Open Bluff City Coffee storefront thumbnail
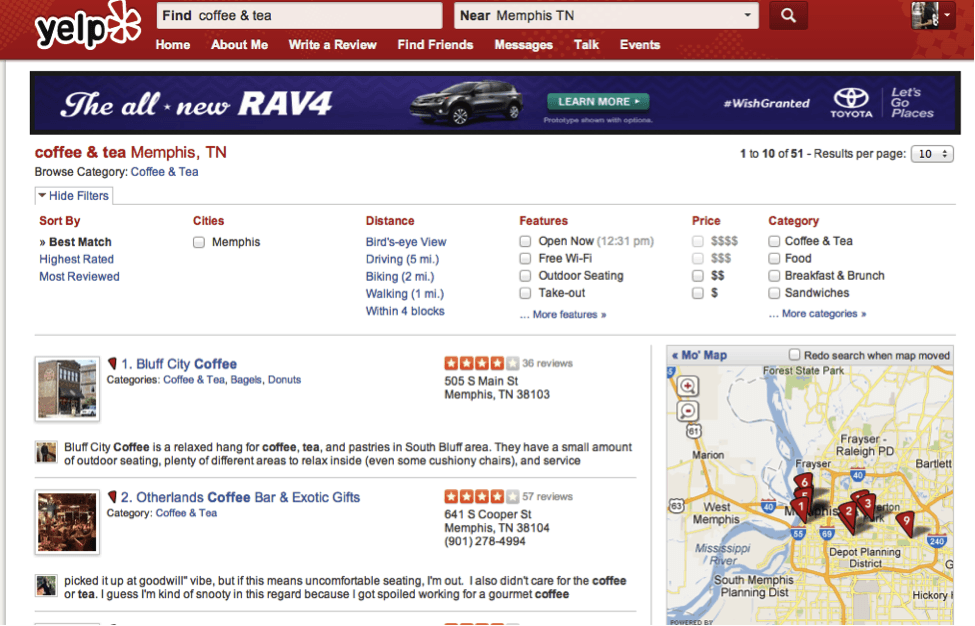The width and height of the screenshot is (975, 626). click(67, 389)
